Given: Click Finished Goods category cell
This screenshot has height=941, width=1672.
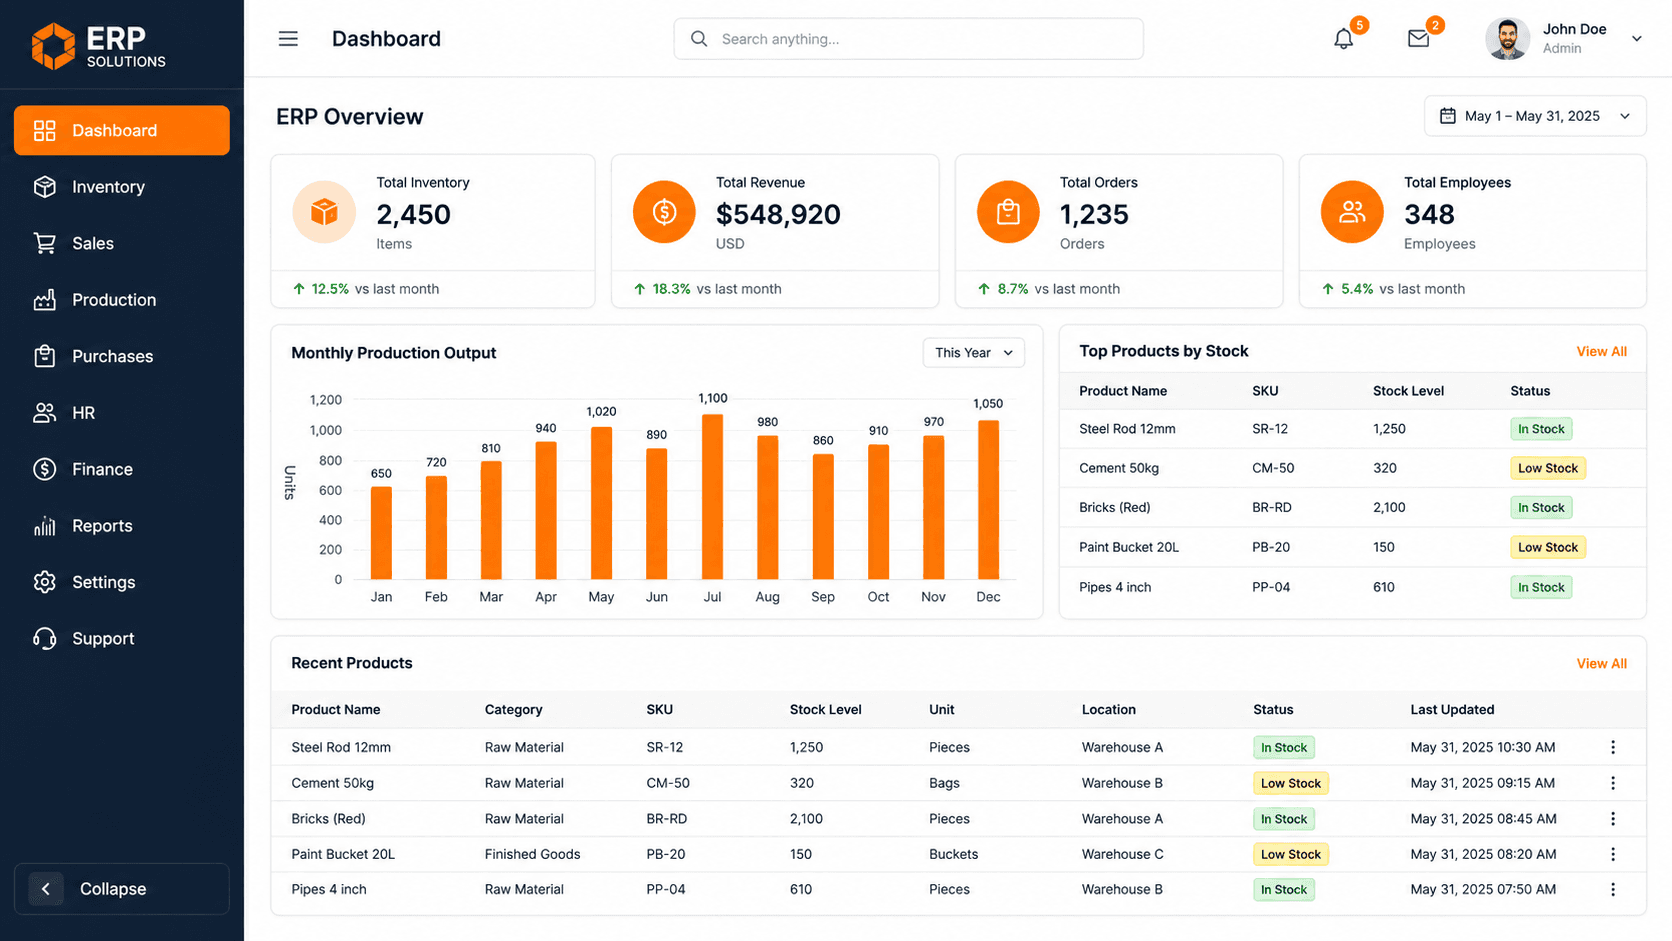Looking at the screenshot, I should 532,854.
